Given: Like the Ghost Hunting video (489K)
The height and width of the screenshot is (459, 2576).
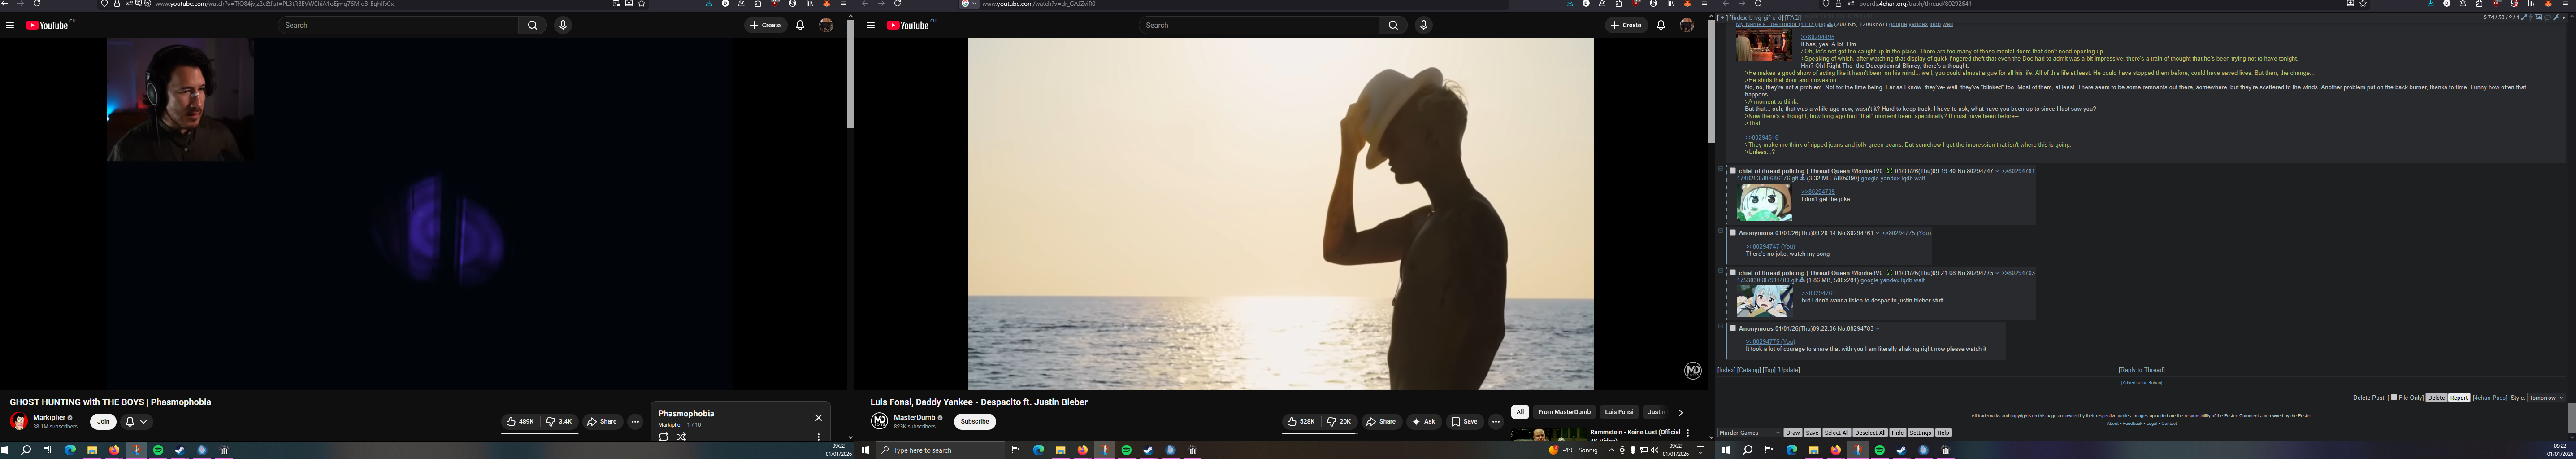Looking at the screenshot, I should pyautogui.click(x=520, y=422).
